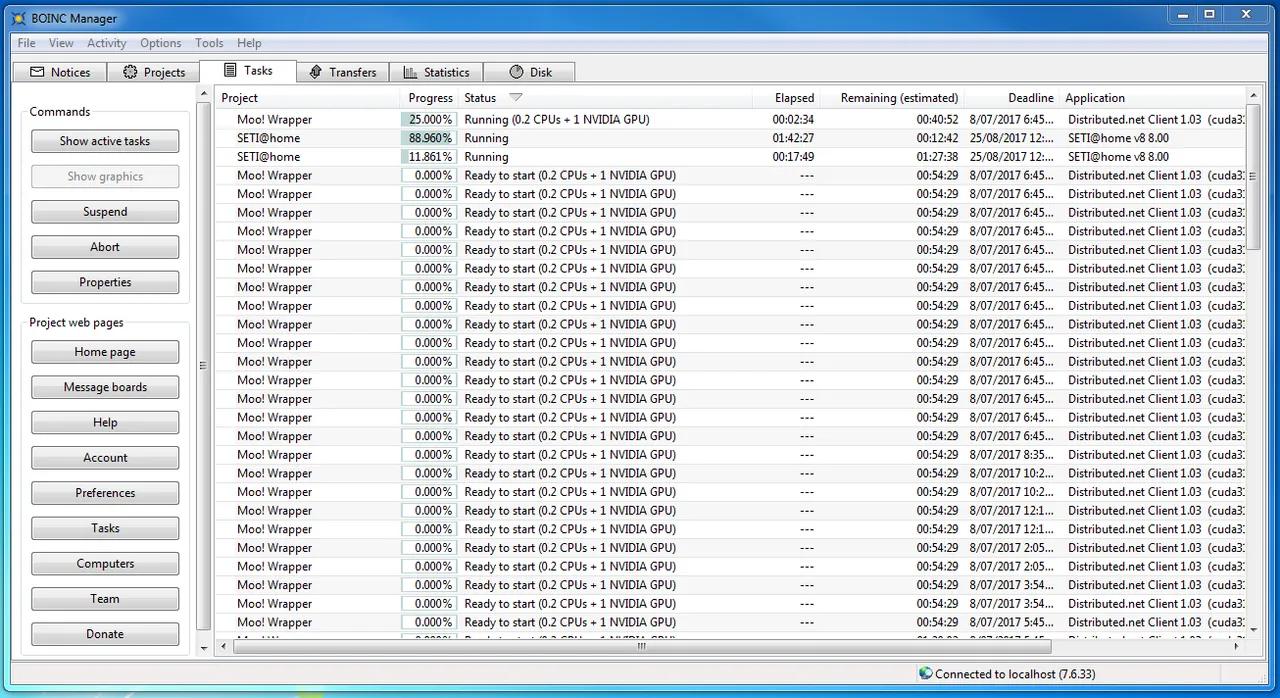
Task: Open the Preferences web page
Action: (x=105, y=493)
